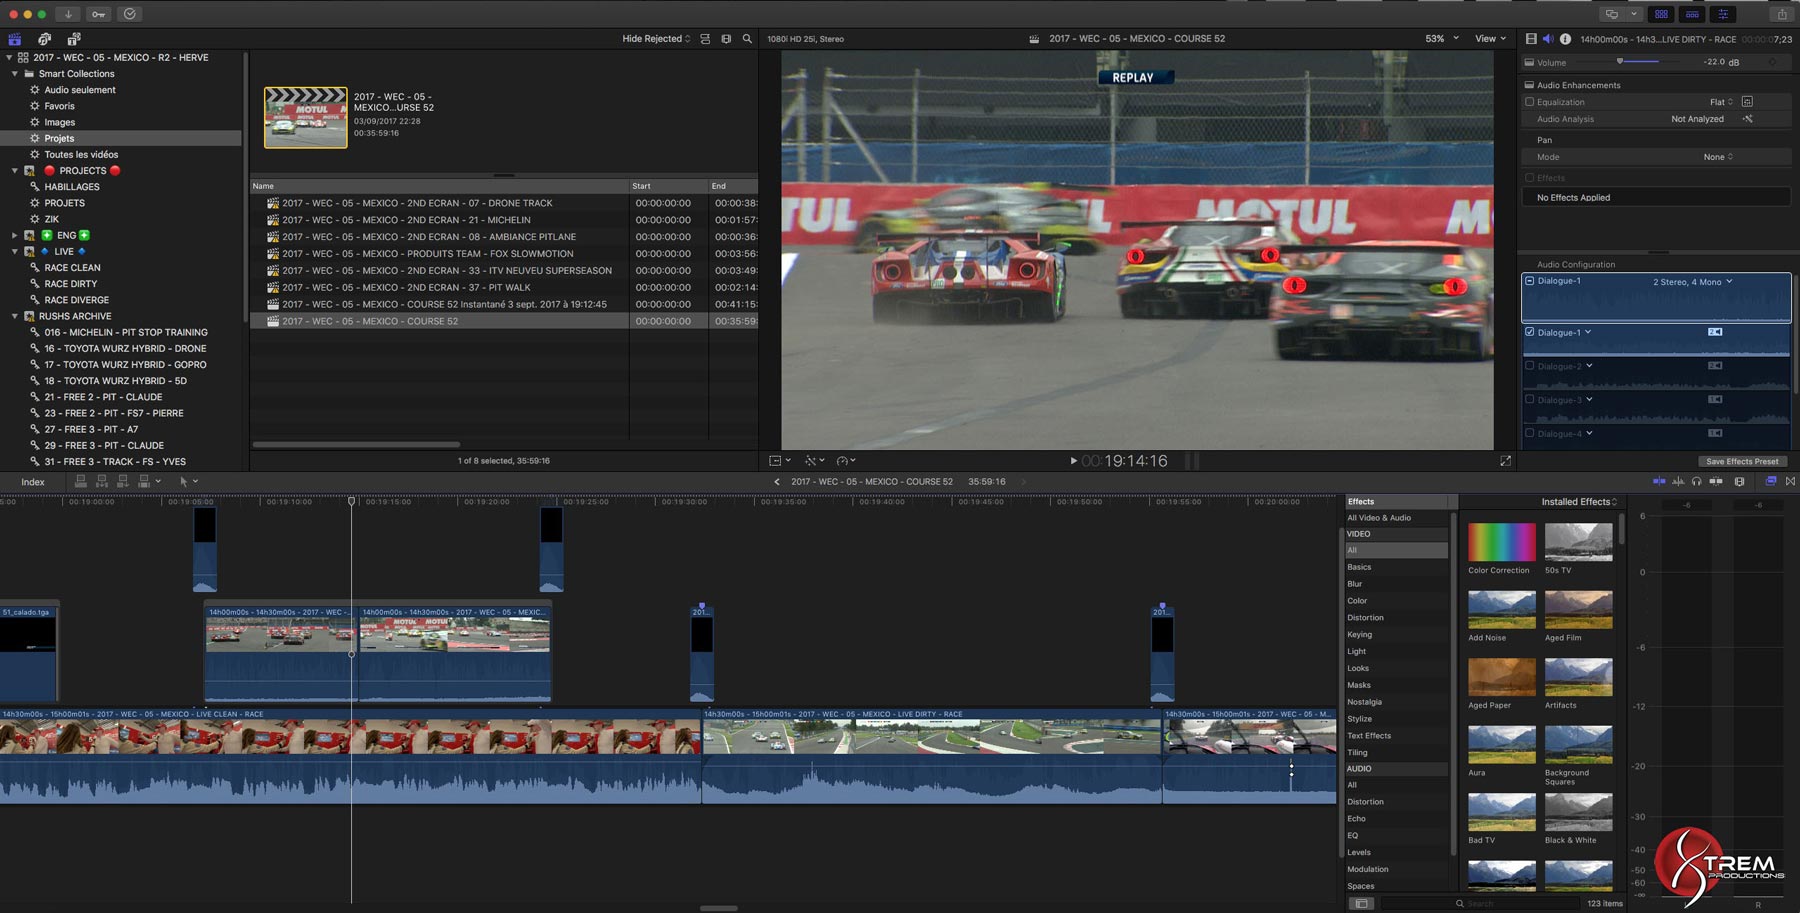Viewport: 1800px width, 913px height.
Task: Open the timeline Index
Action: (x=33, y=482)
